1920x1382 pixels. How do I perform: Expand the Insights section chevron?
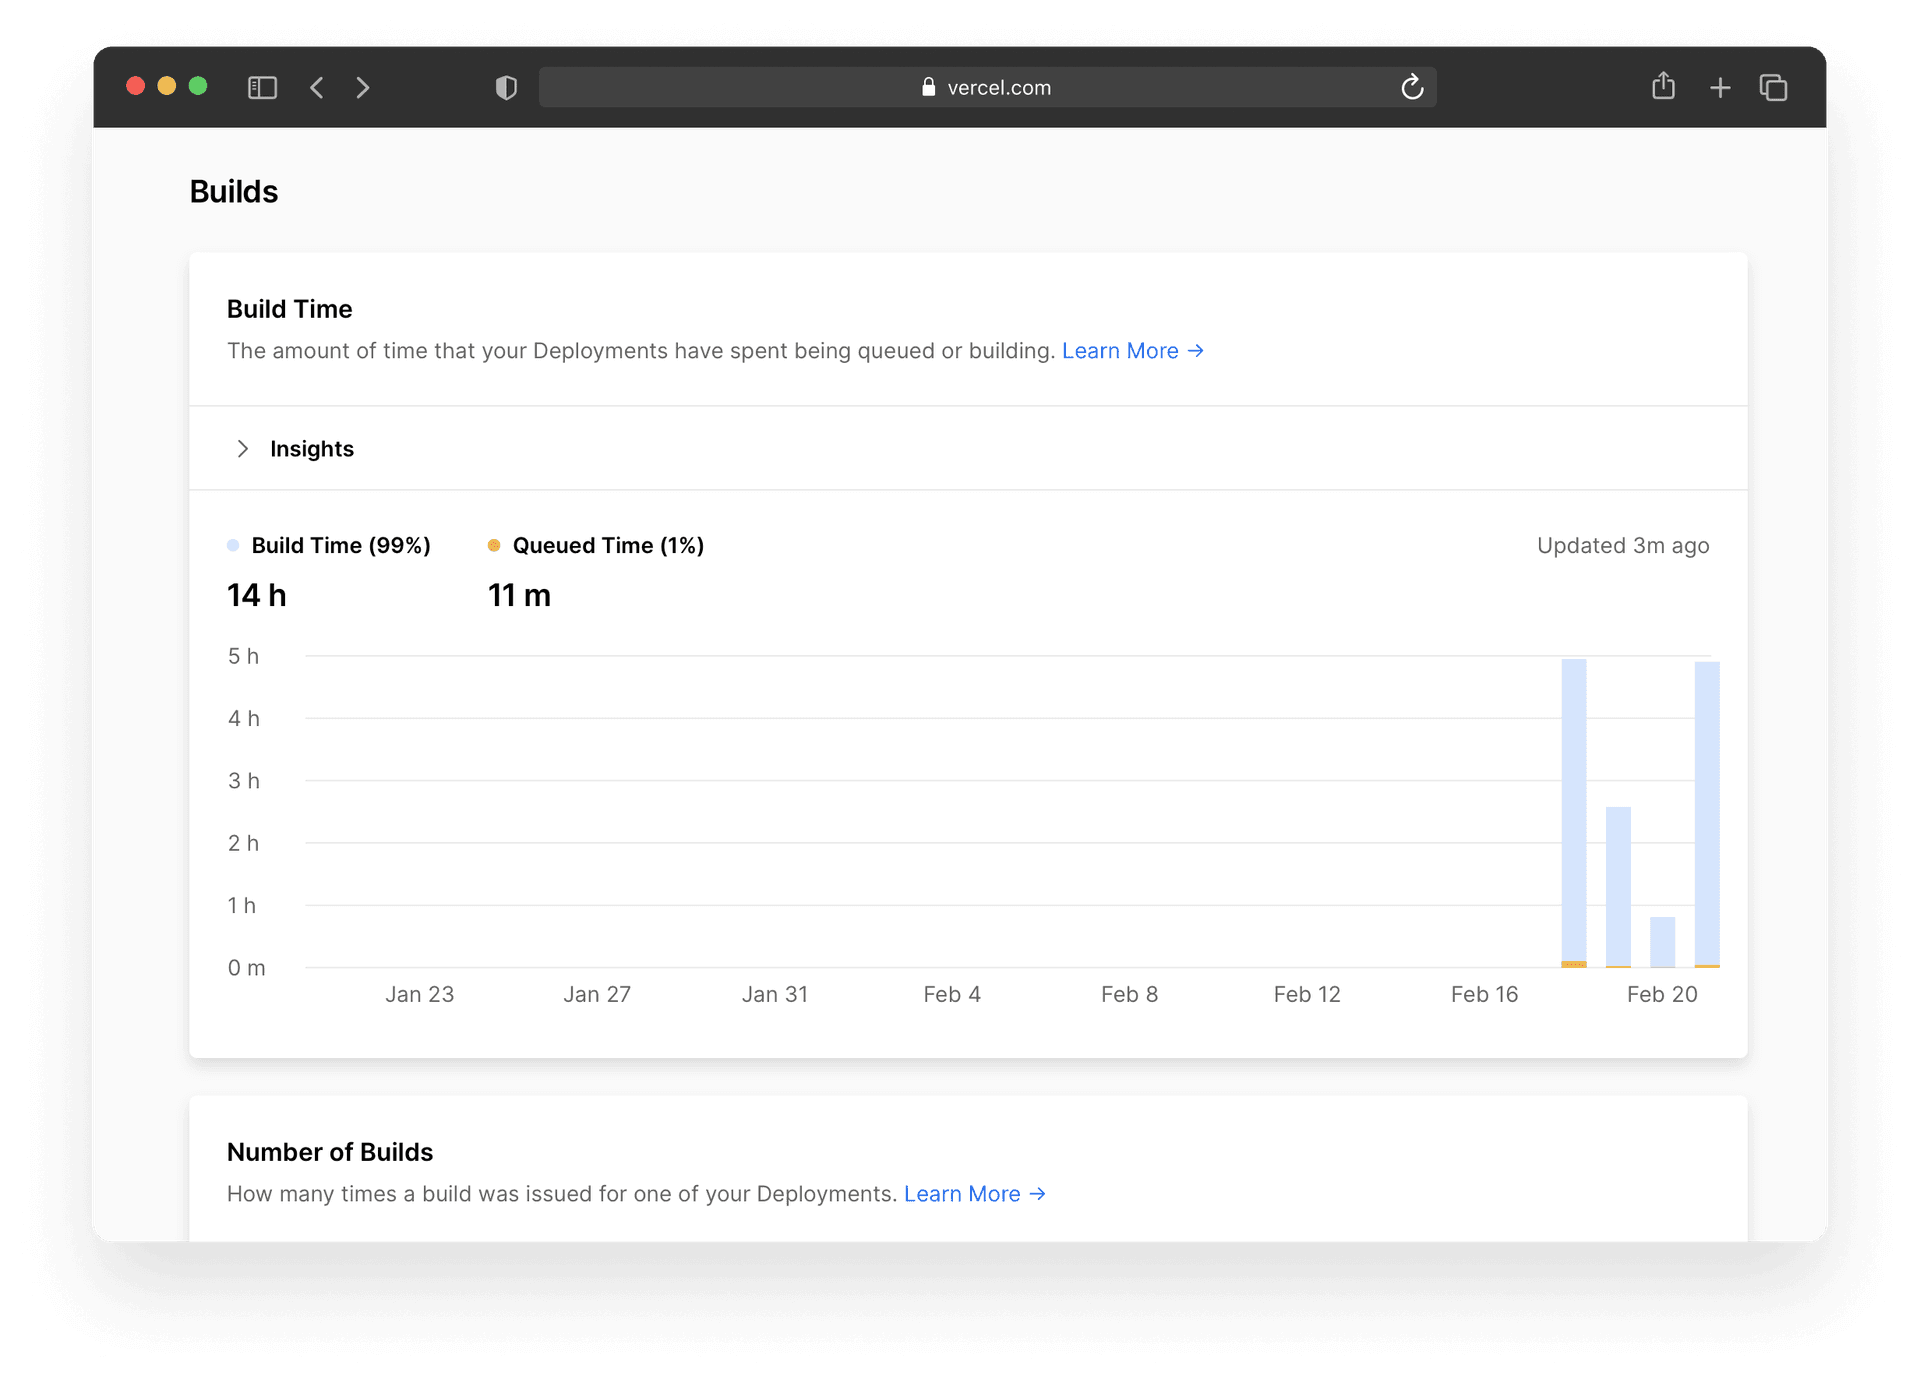point(242,449)
